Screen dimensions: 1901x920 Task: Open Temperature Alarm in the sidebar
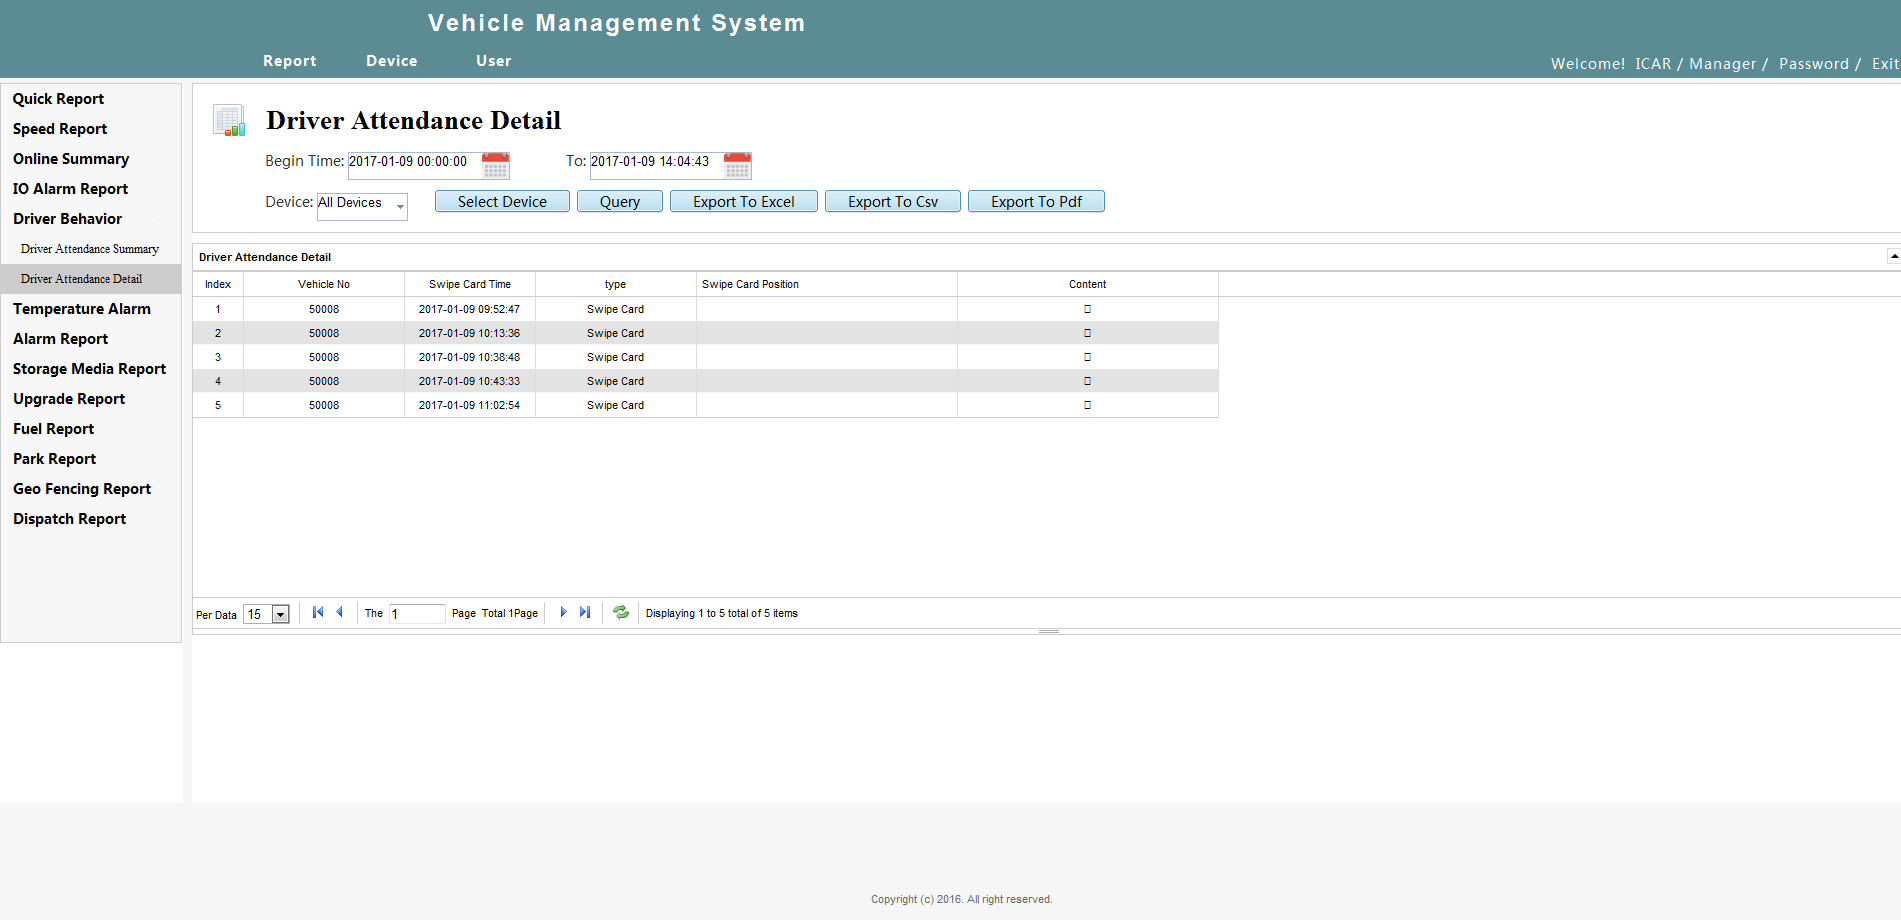(x=82, y=309)
